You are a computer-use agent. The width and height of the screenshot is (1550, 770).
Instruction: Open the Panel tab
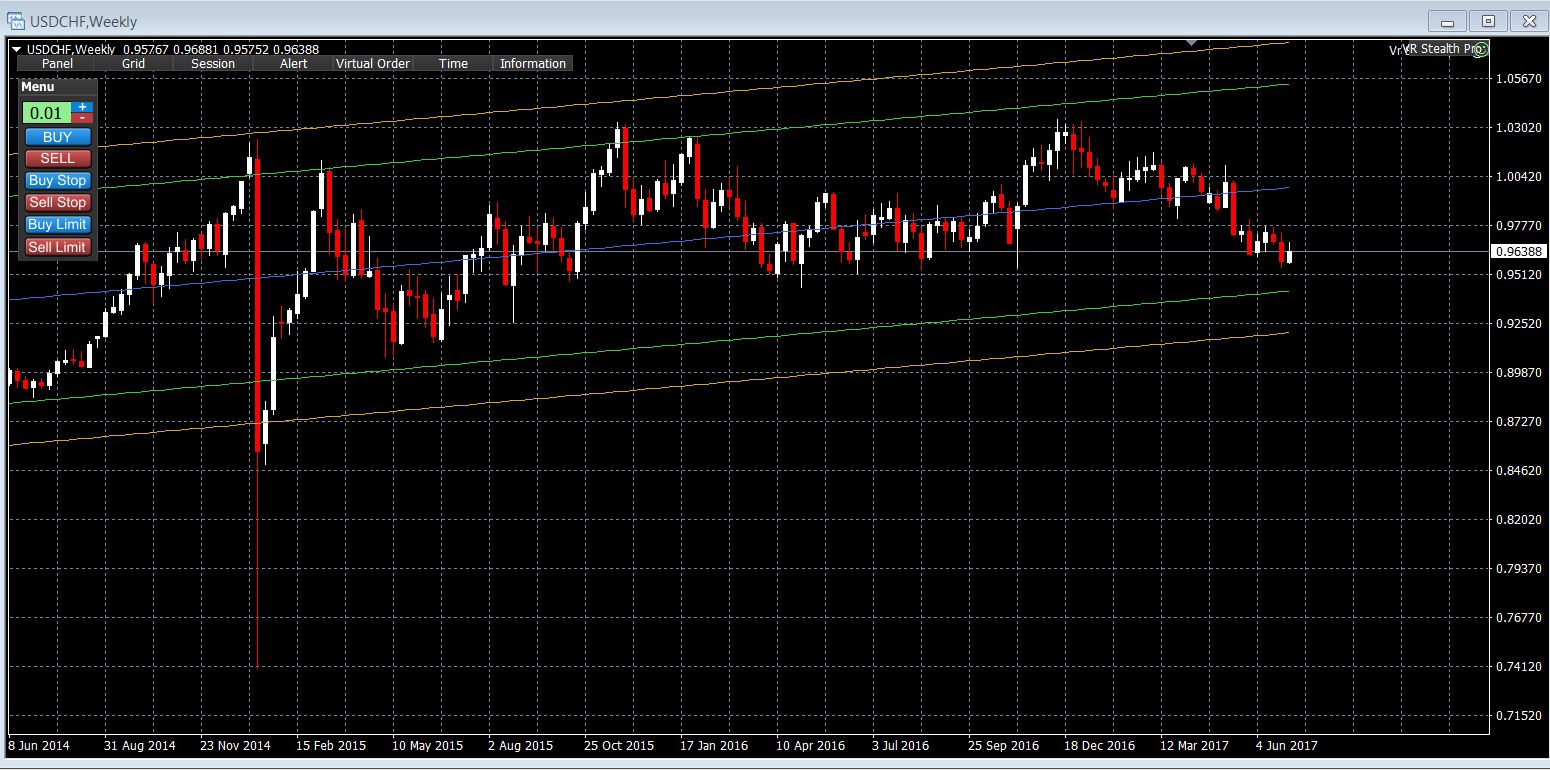57,63
